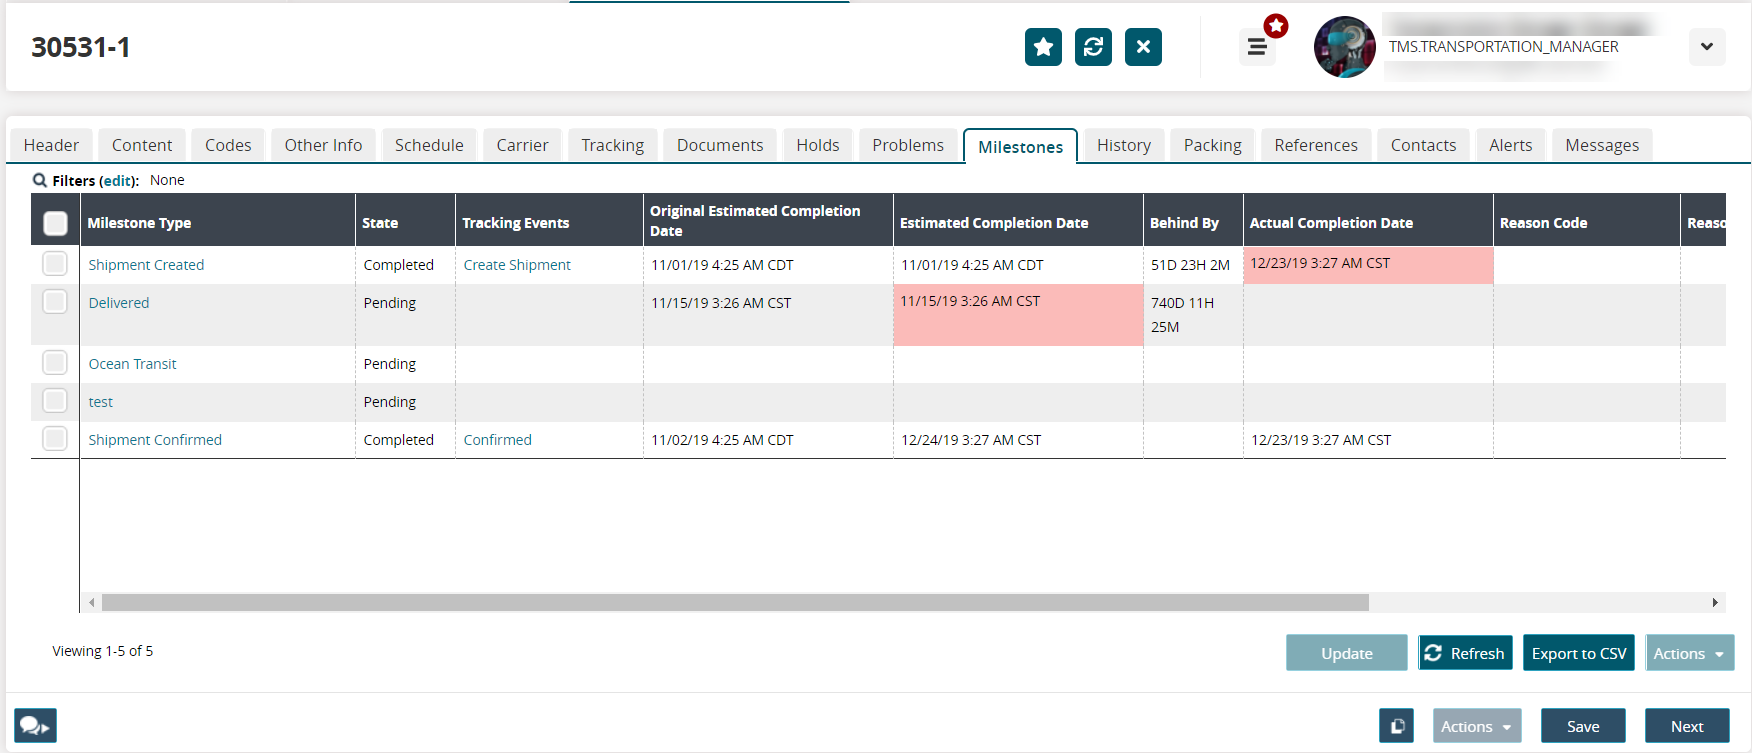
Task: Select the Tracking tab
Action: point(613,145)
